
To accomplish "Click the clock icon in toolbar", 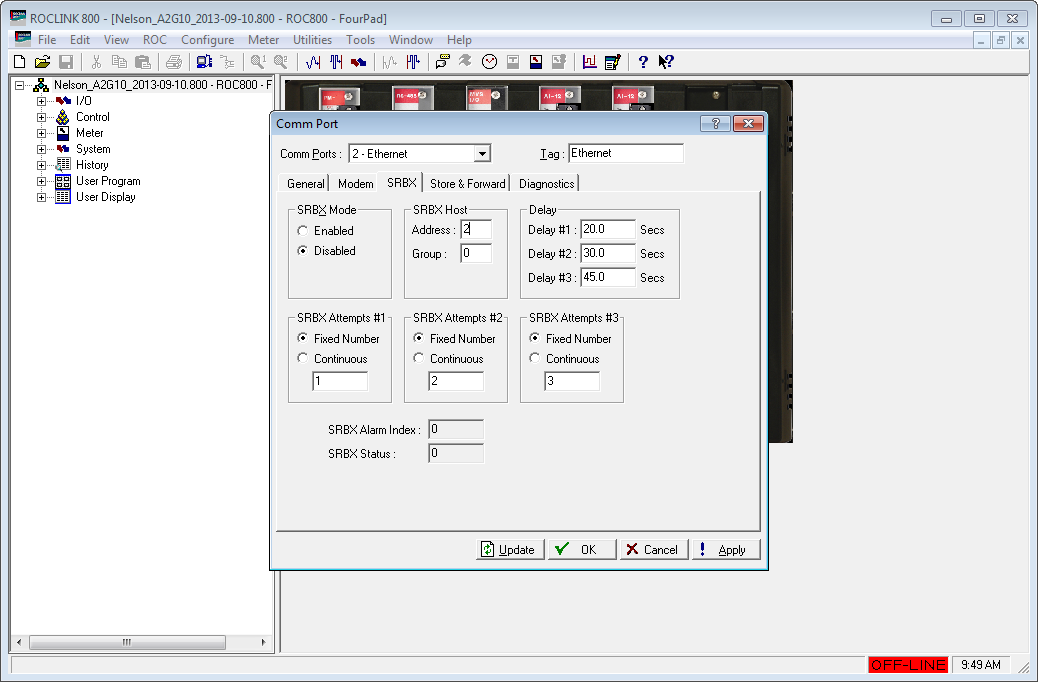I will pyautogui.click(x=489, y=62).
